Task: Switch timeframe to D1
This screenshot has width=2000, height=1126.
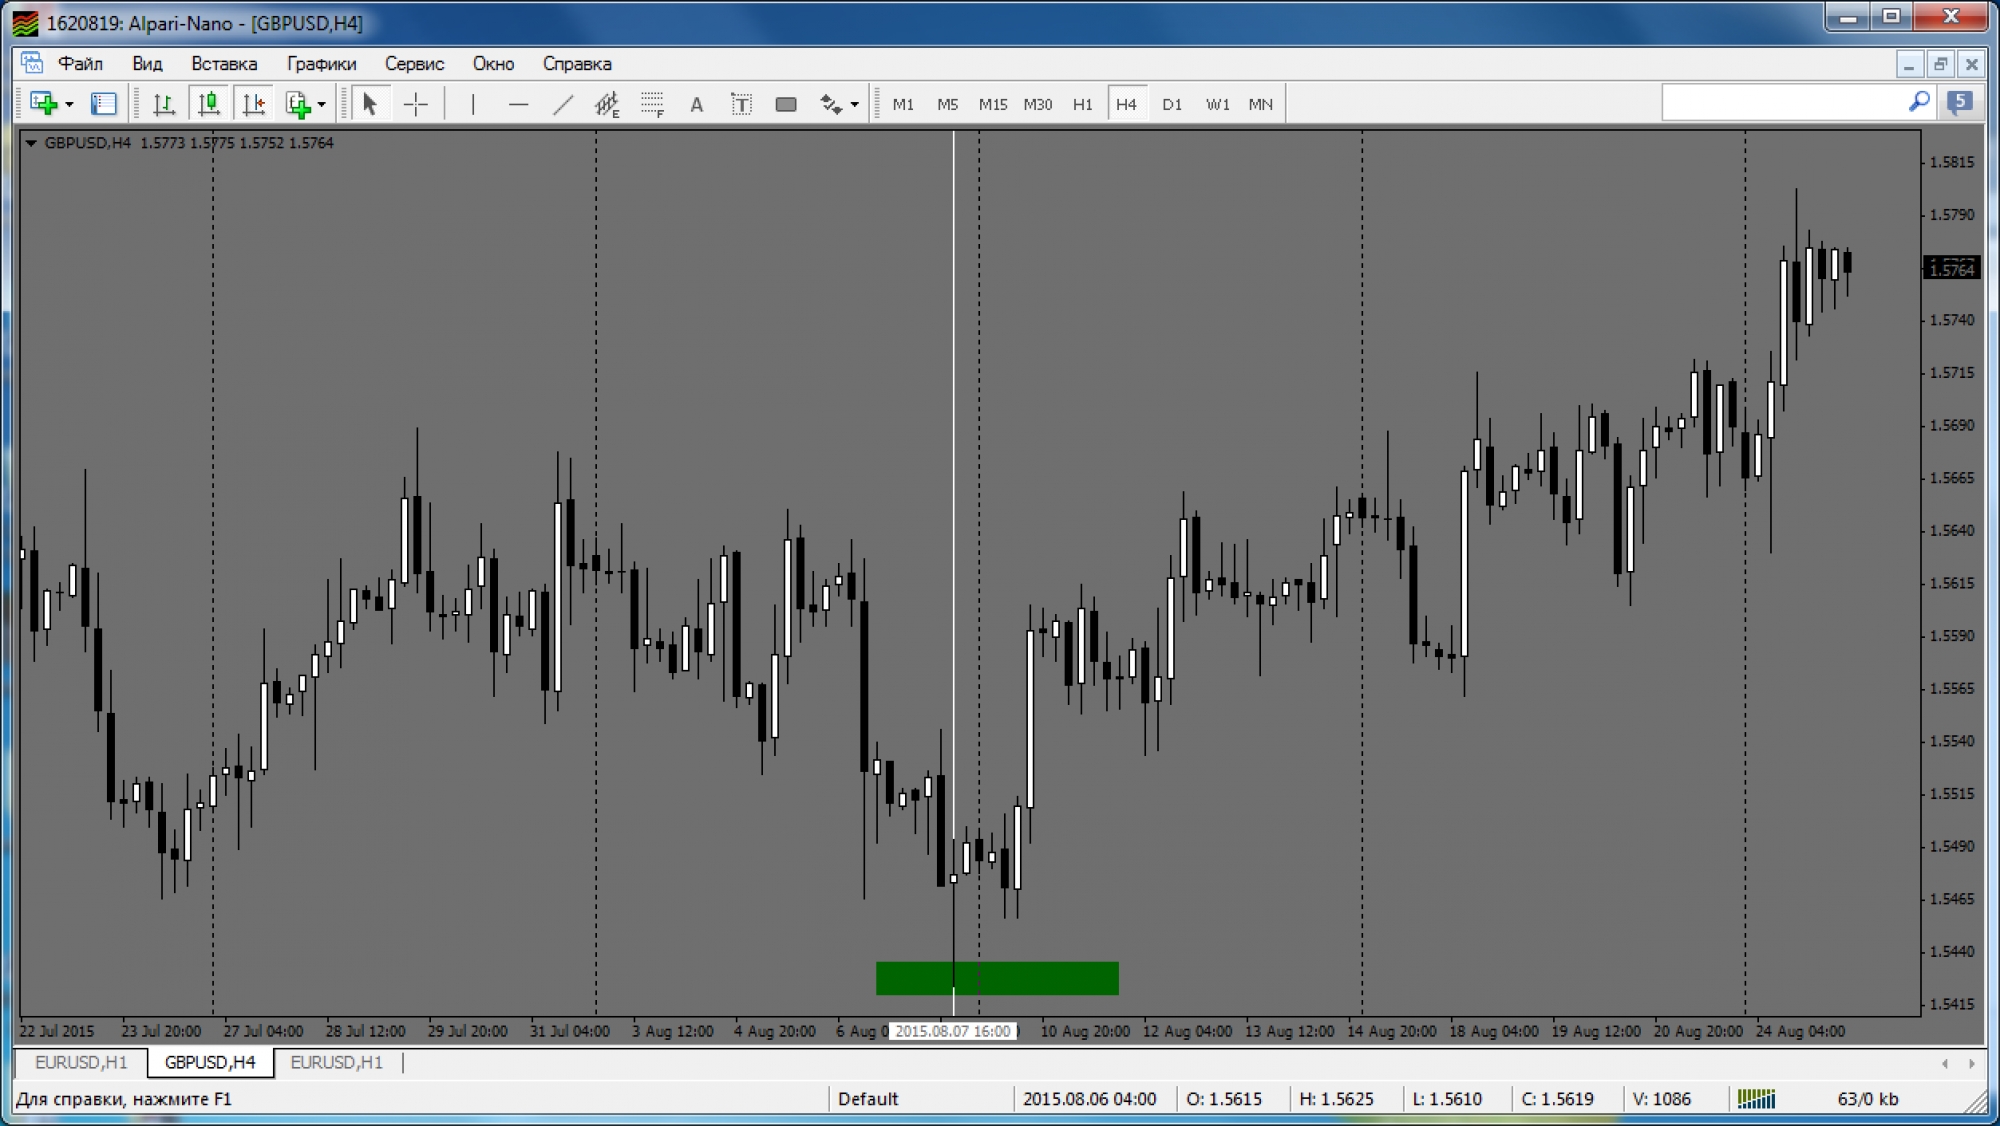Action: pyautogui.click(x=1171, y=104)
